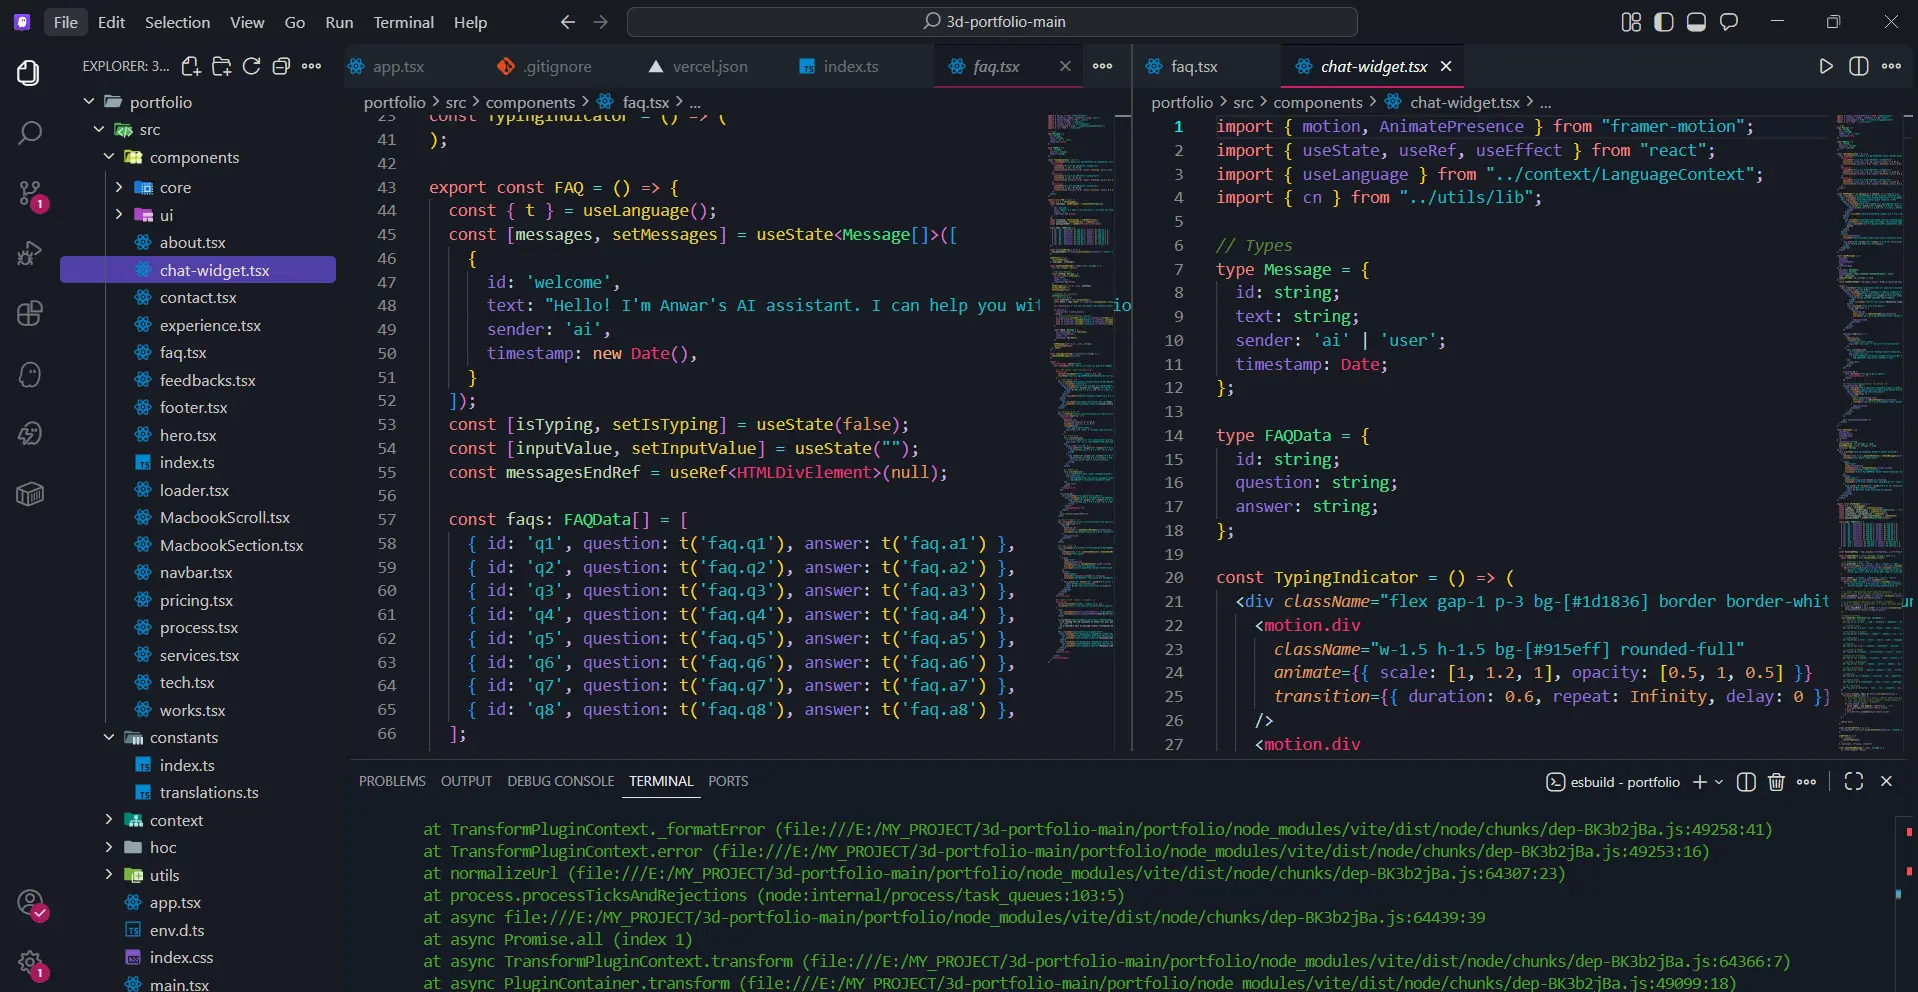Screen dimensions: 1918x992
Task: Run the chat-widget.tsx file
Action: pos(1826,66)
